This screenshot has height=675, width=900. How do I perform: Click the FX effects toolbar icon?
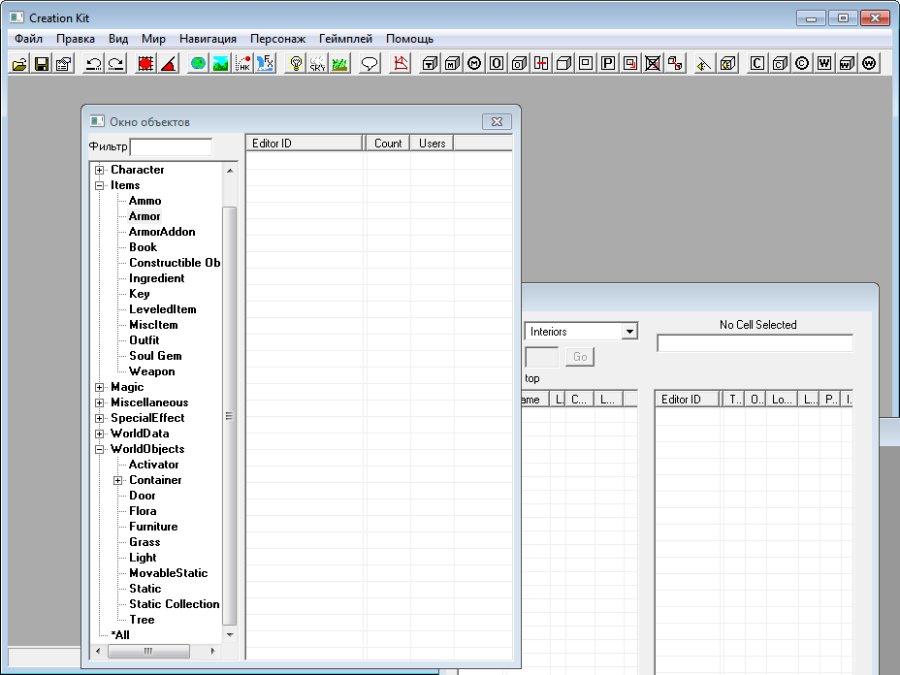point(265,63)
